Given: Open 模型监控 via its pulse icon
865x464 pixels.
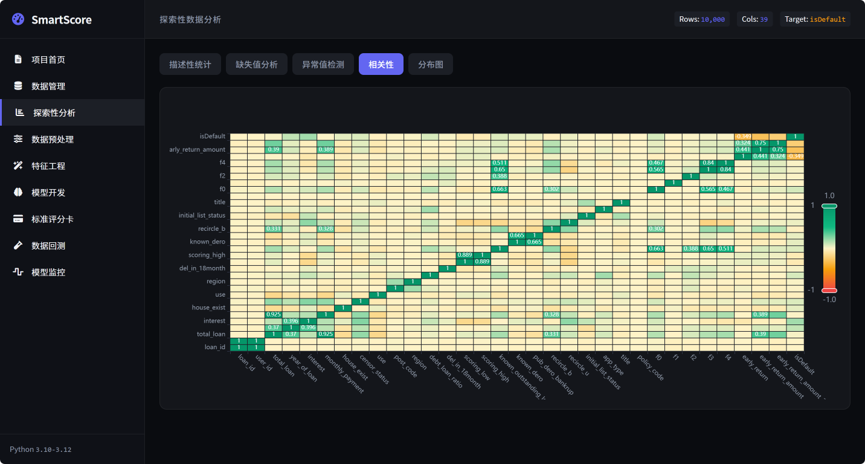Looking at the screenshot, I should [18, 272].
